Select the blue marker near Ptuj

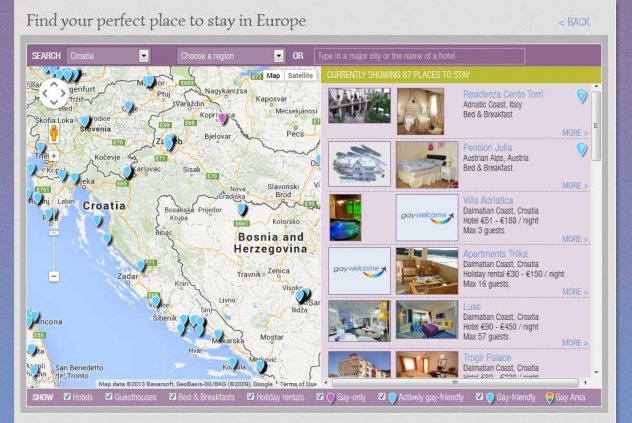(150, 81)
